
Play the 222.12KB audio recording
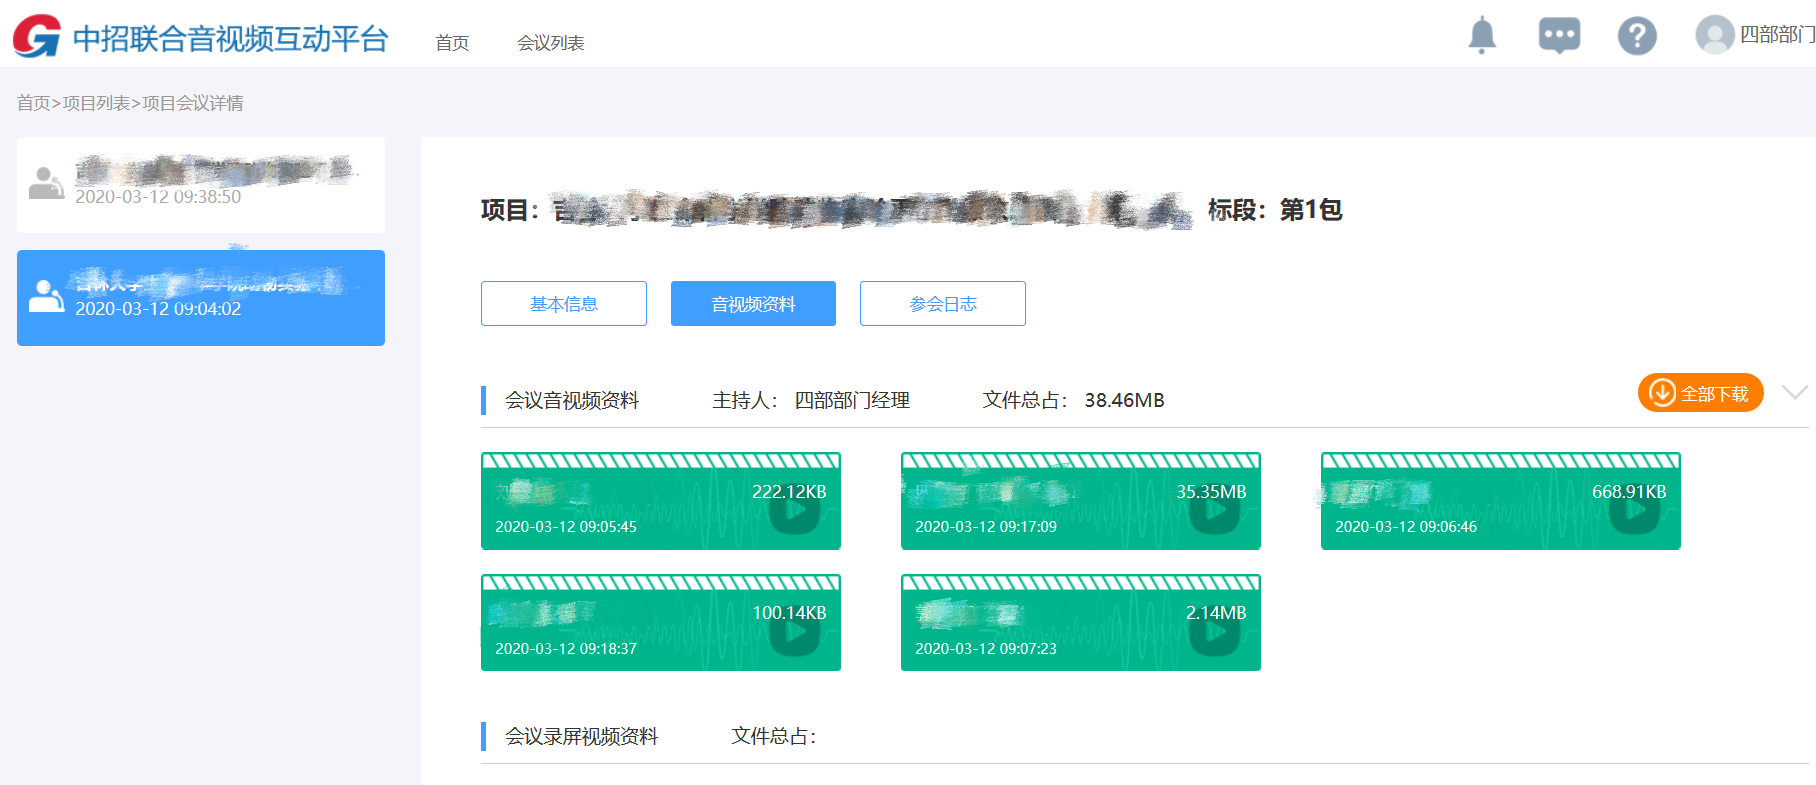point(794,511)
